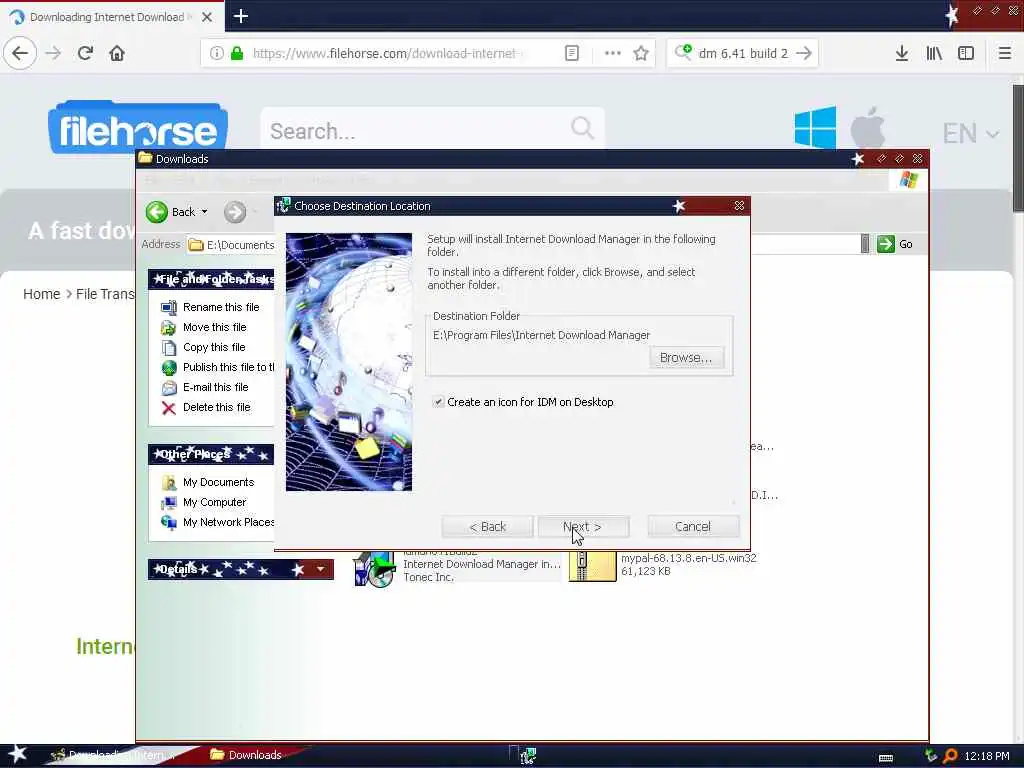Viewport: 1024px width, 768px height.
Task: Click the taskbar start star button
Action: 17,754
